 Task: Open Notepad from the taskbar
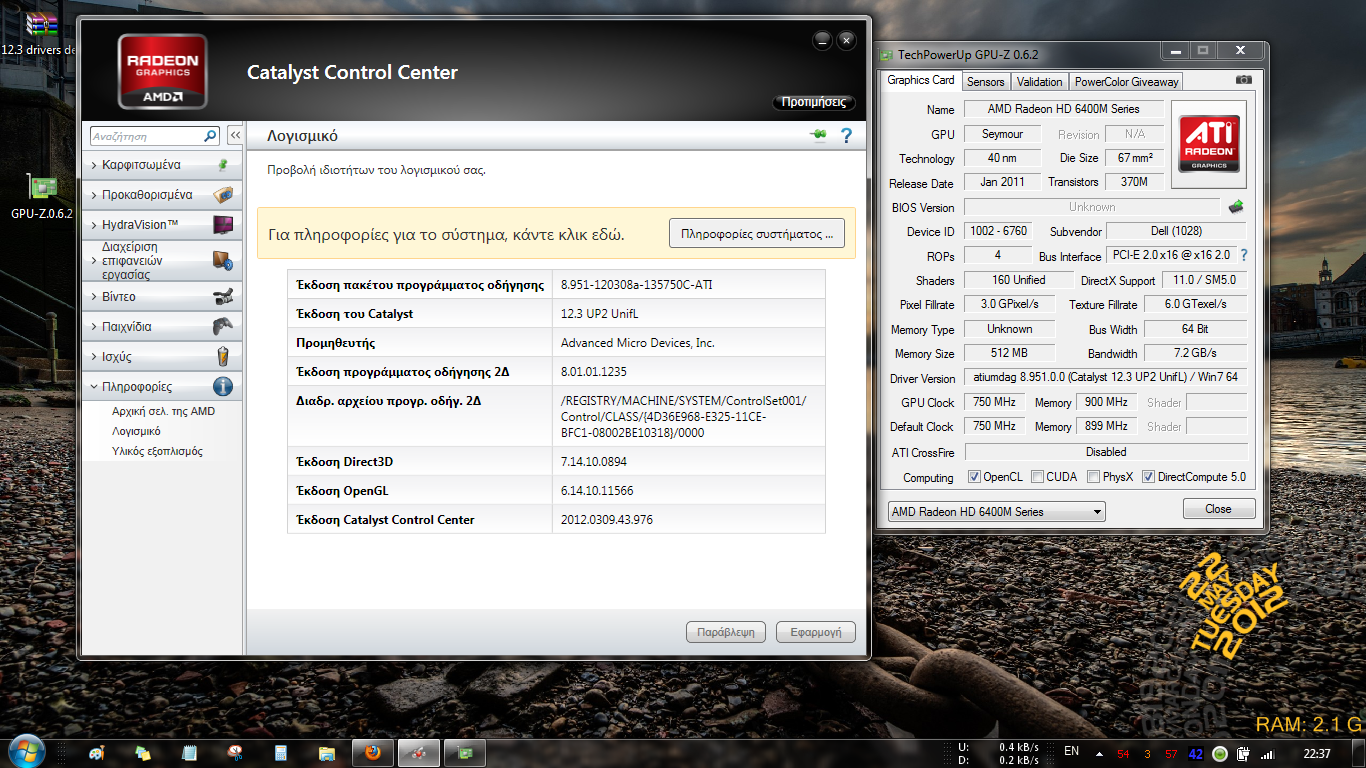tap(189, 753)
